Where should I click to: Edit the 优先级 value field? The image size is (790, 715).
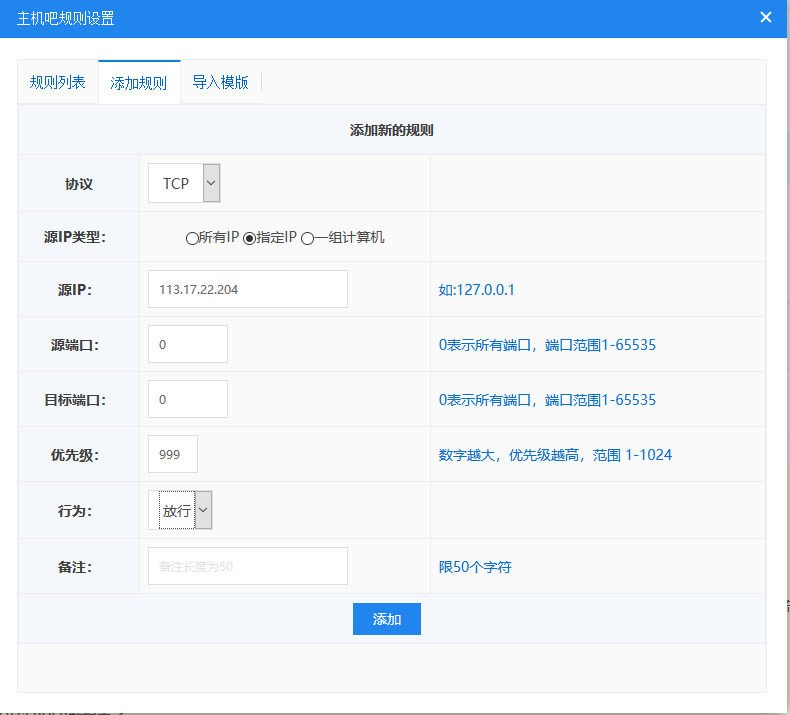(173, 454)
